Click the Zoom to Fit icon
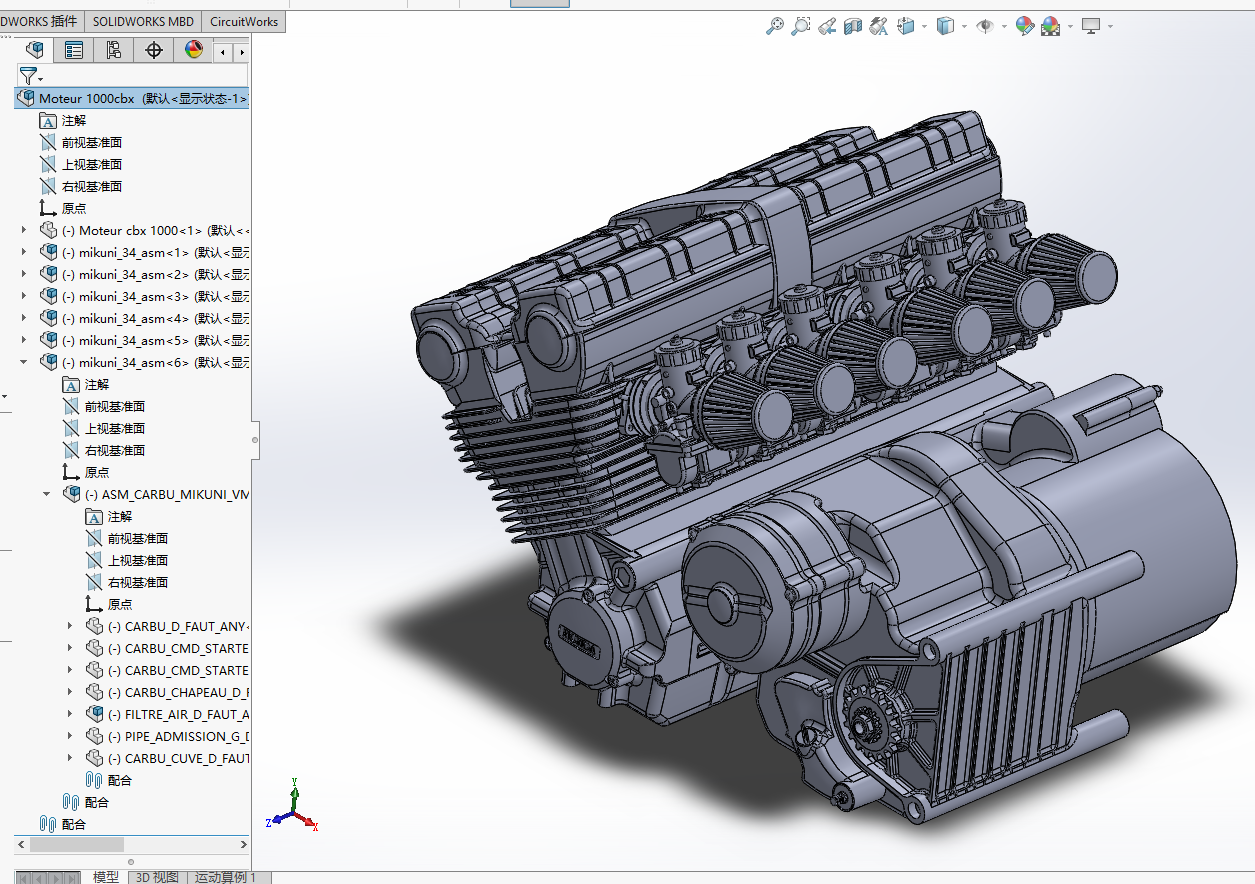This screenshot has height=884, width=1255. [775, 27]
